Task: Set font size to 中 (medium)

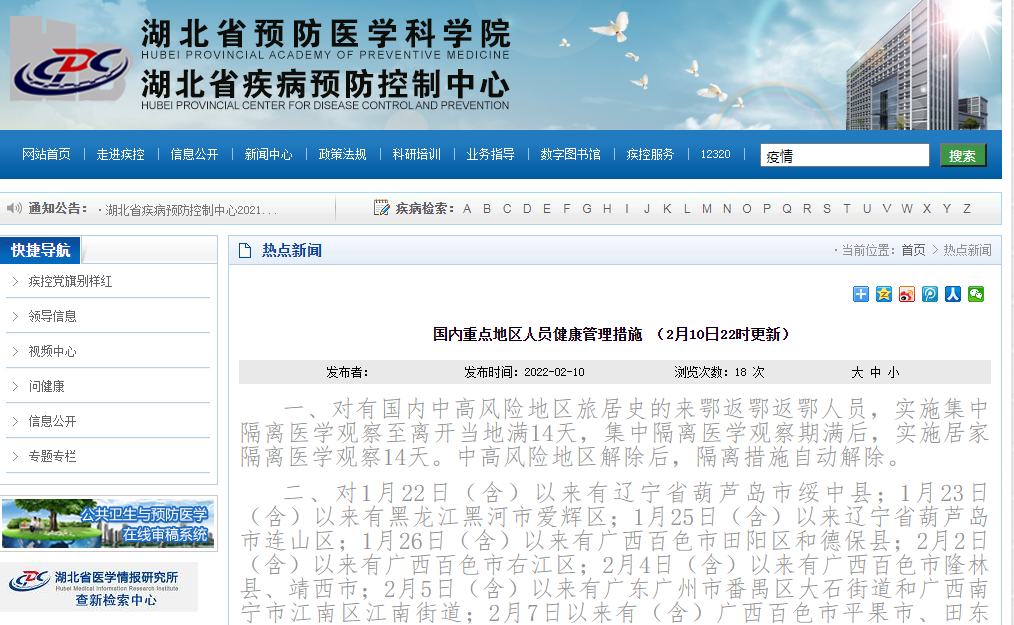Action: tap(875, 372)
